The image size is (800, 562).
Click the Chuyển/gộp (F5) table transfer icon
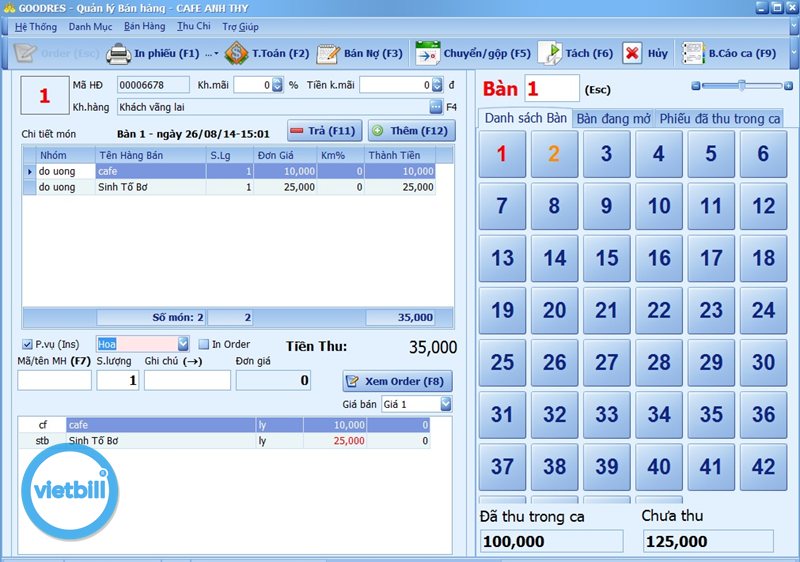point(428,53)
